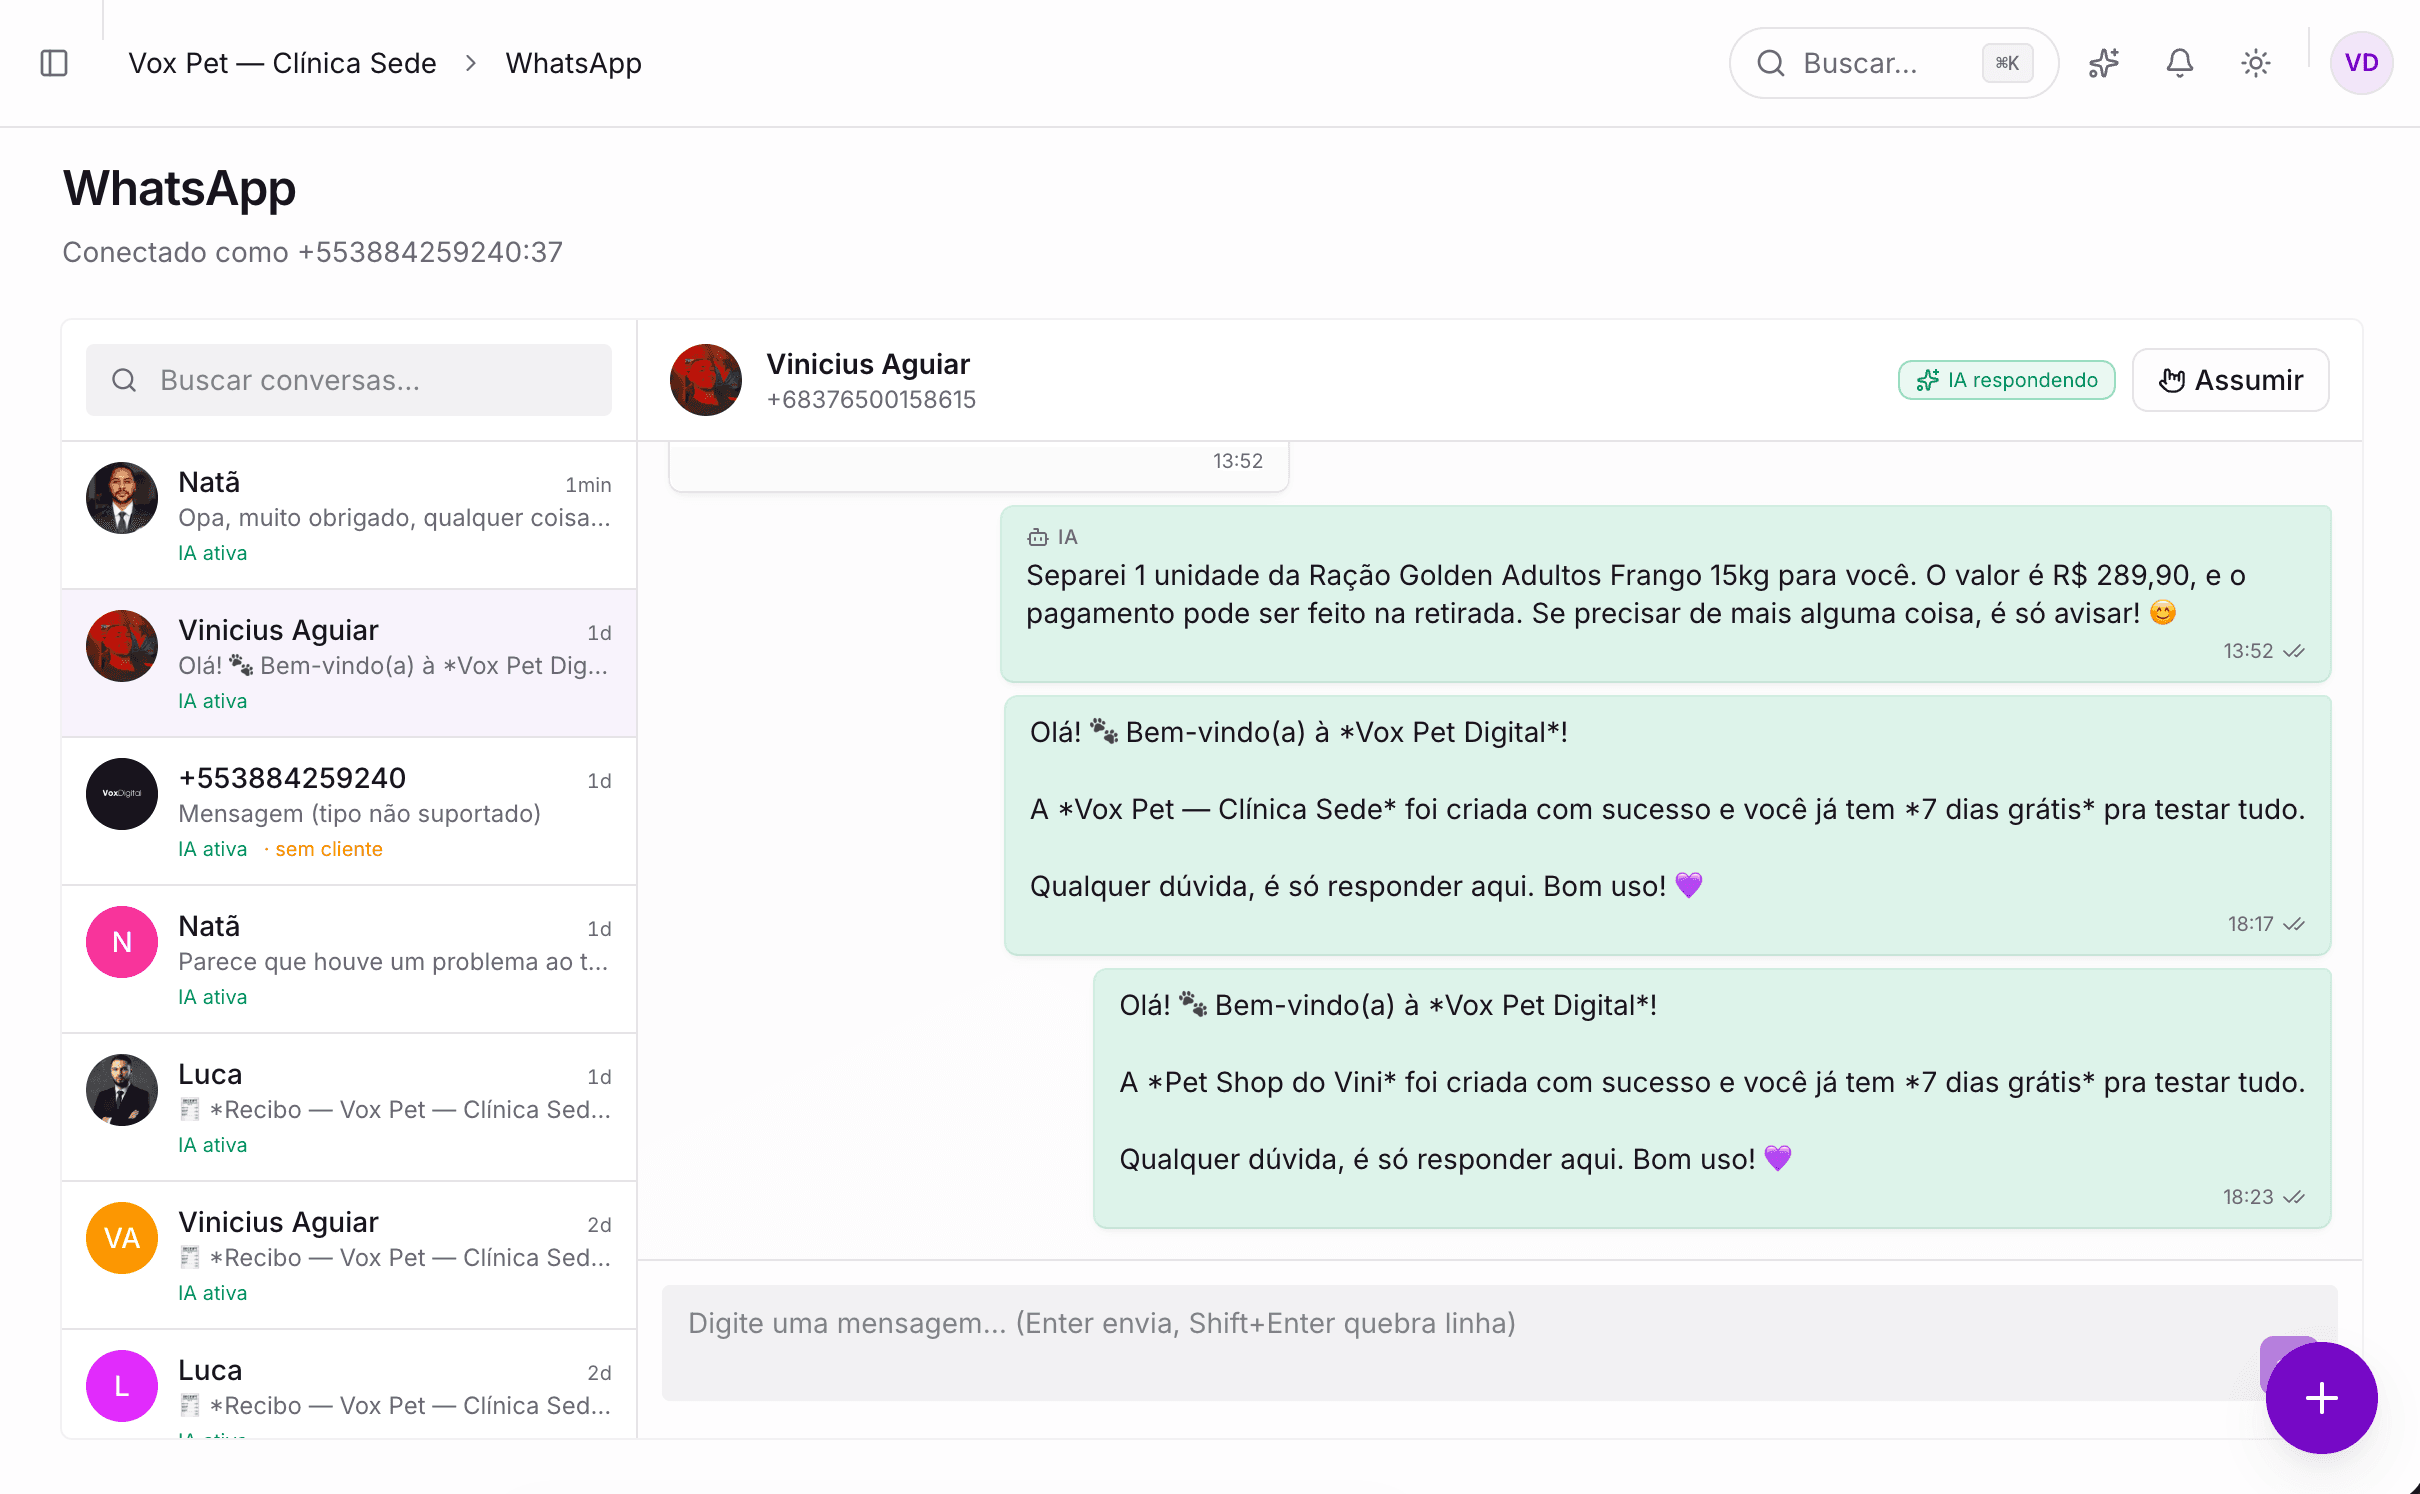Click the Conectado como phone number text
Viewport: 2420px width, 1494px height.
(x=313, y=252)
